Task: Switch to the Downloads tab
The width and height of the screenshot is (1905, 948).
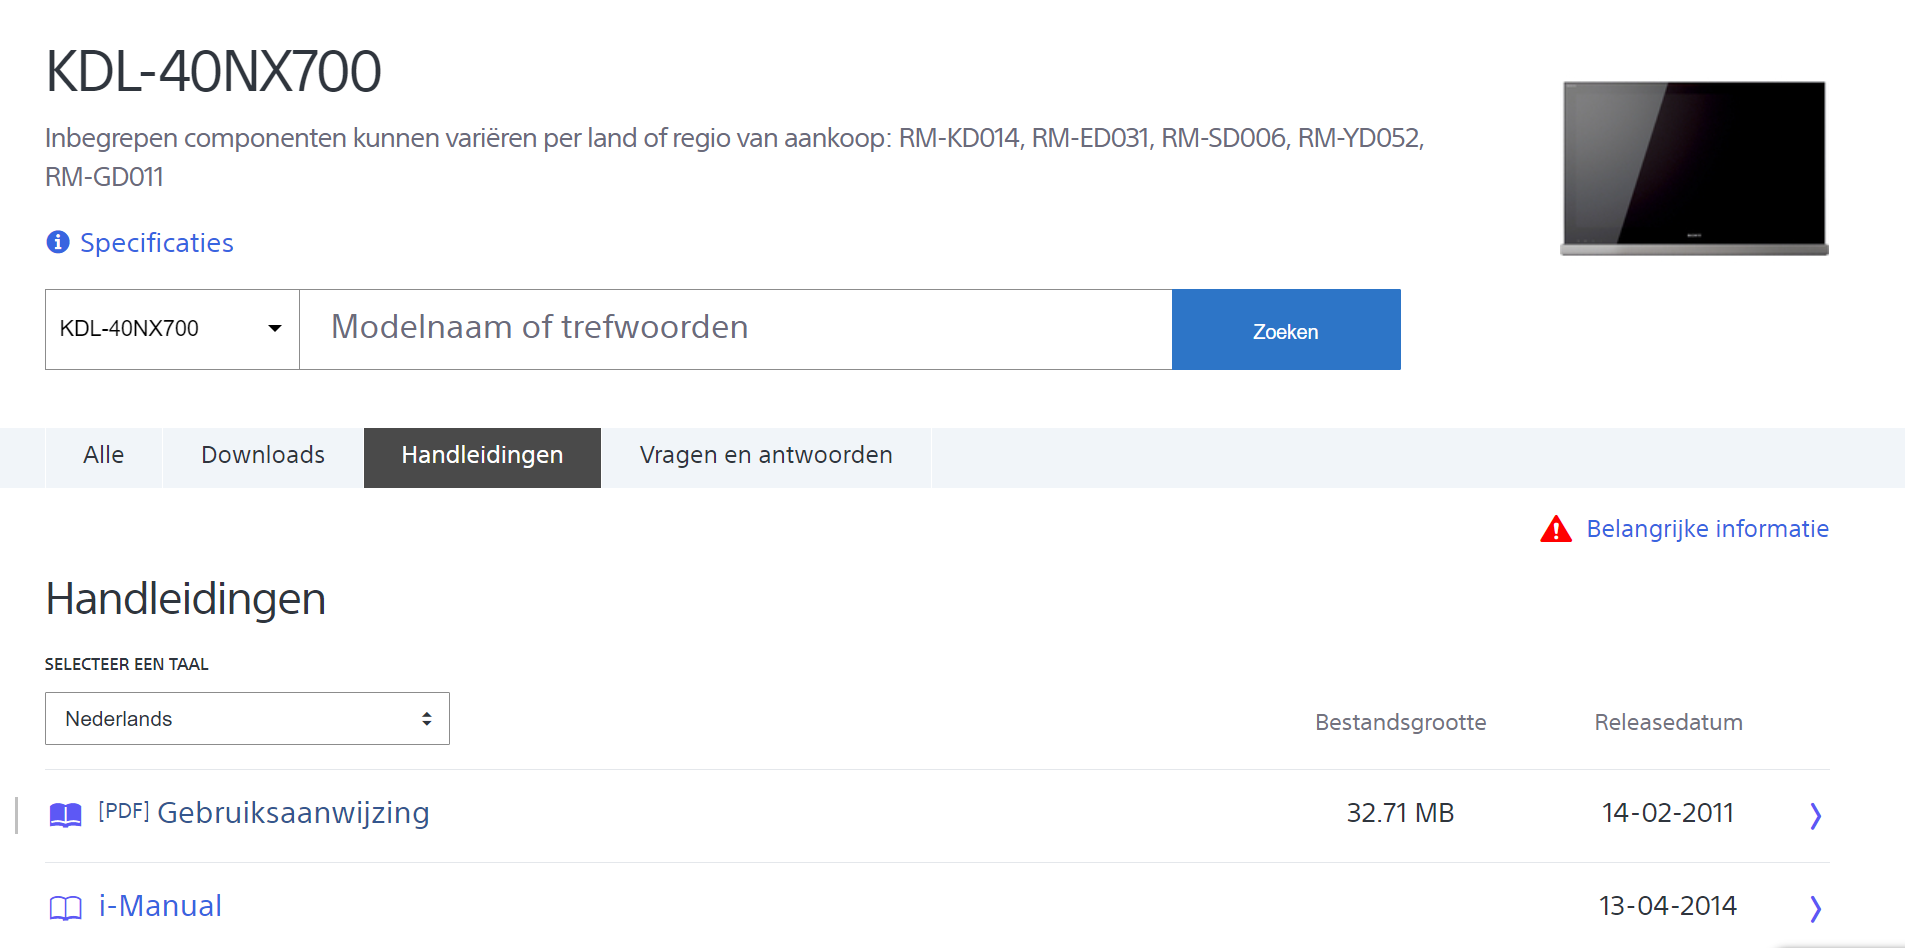Action: (x=263, y=457)
